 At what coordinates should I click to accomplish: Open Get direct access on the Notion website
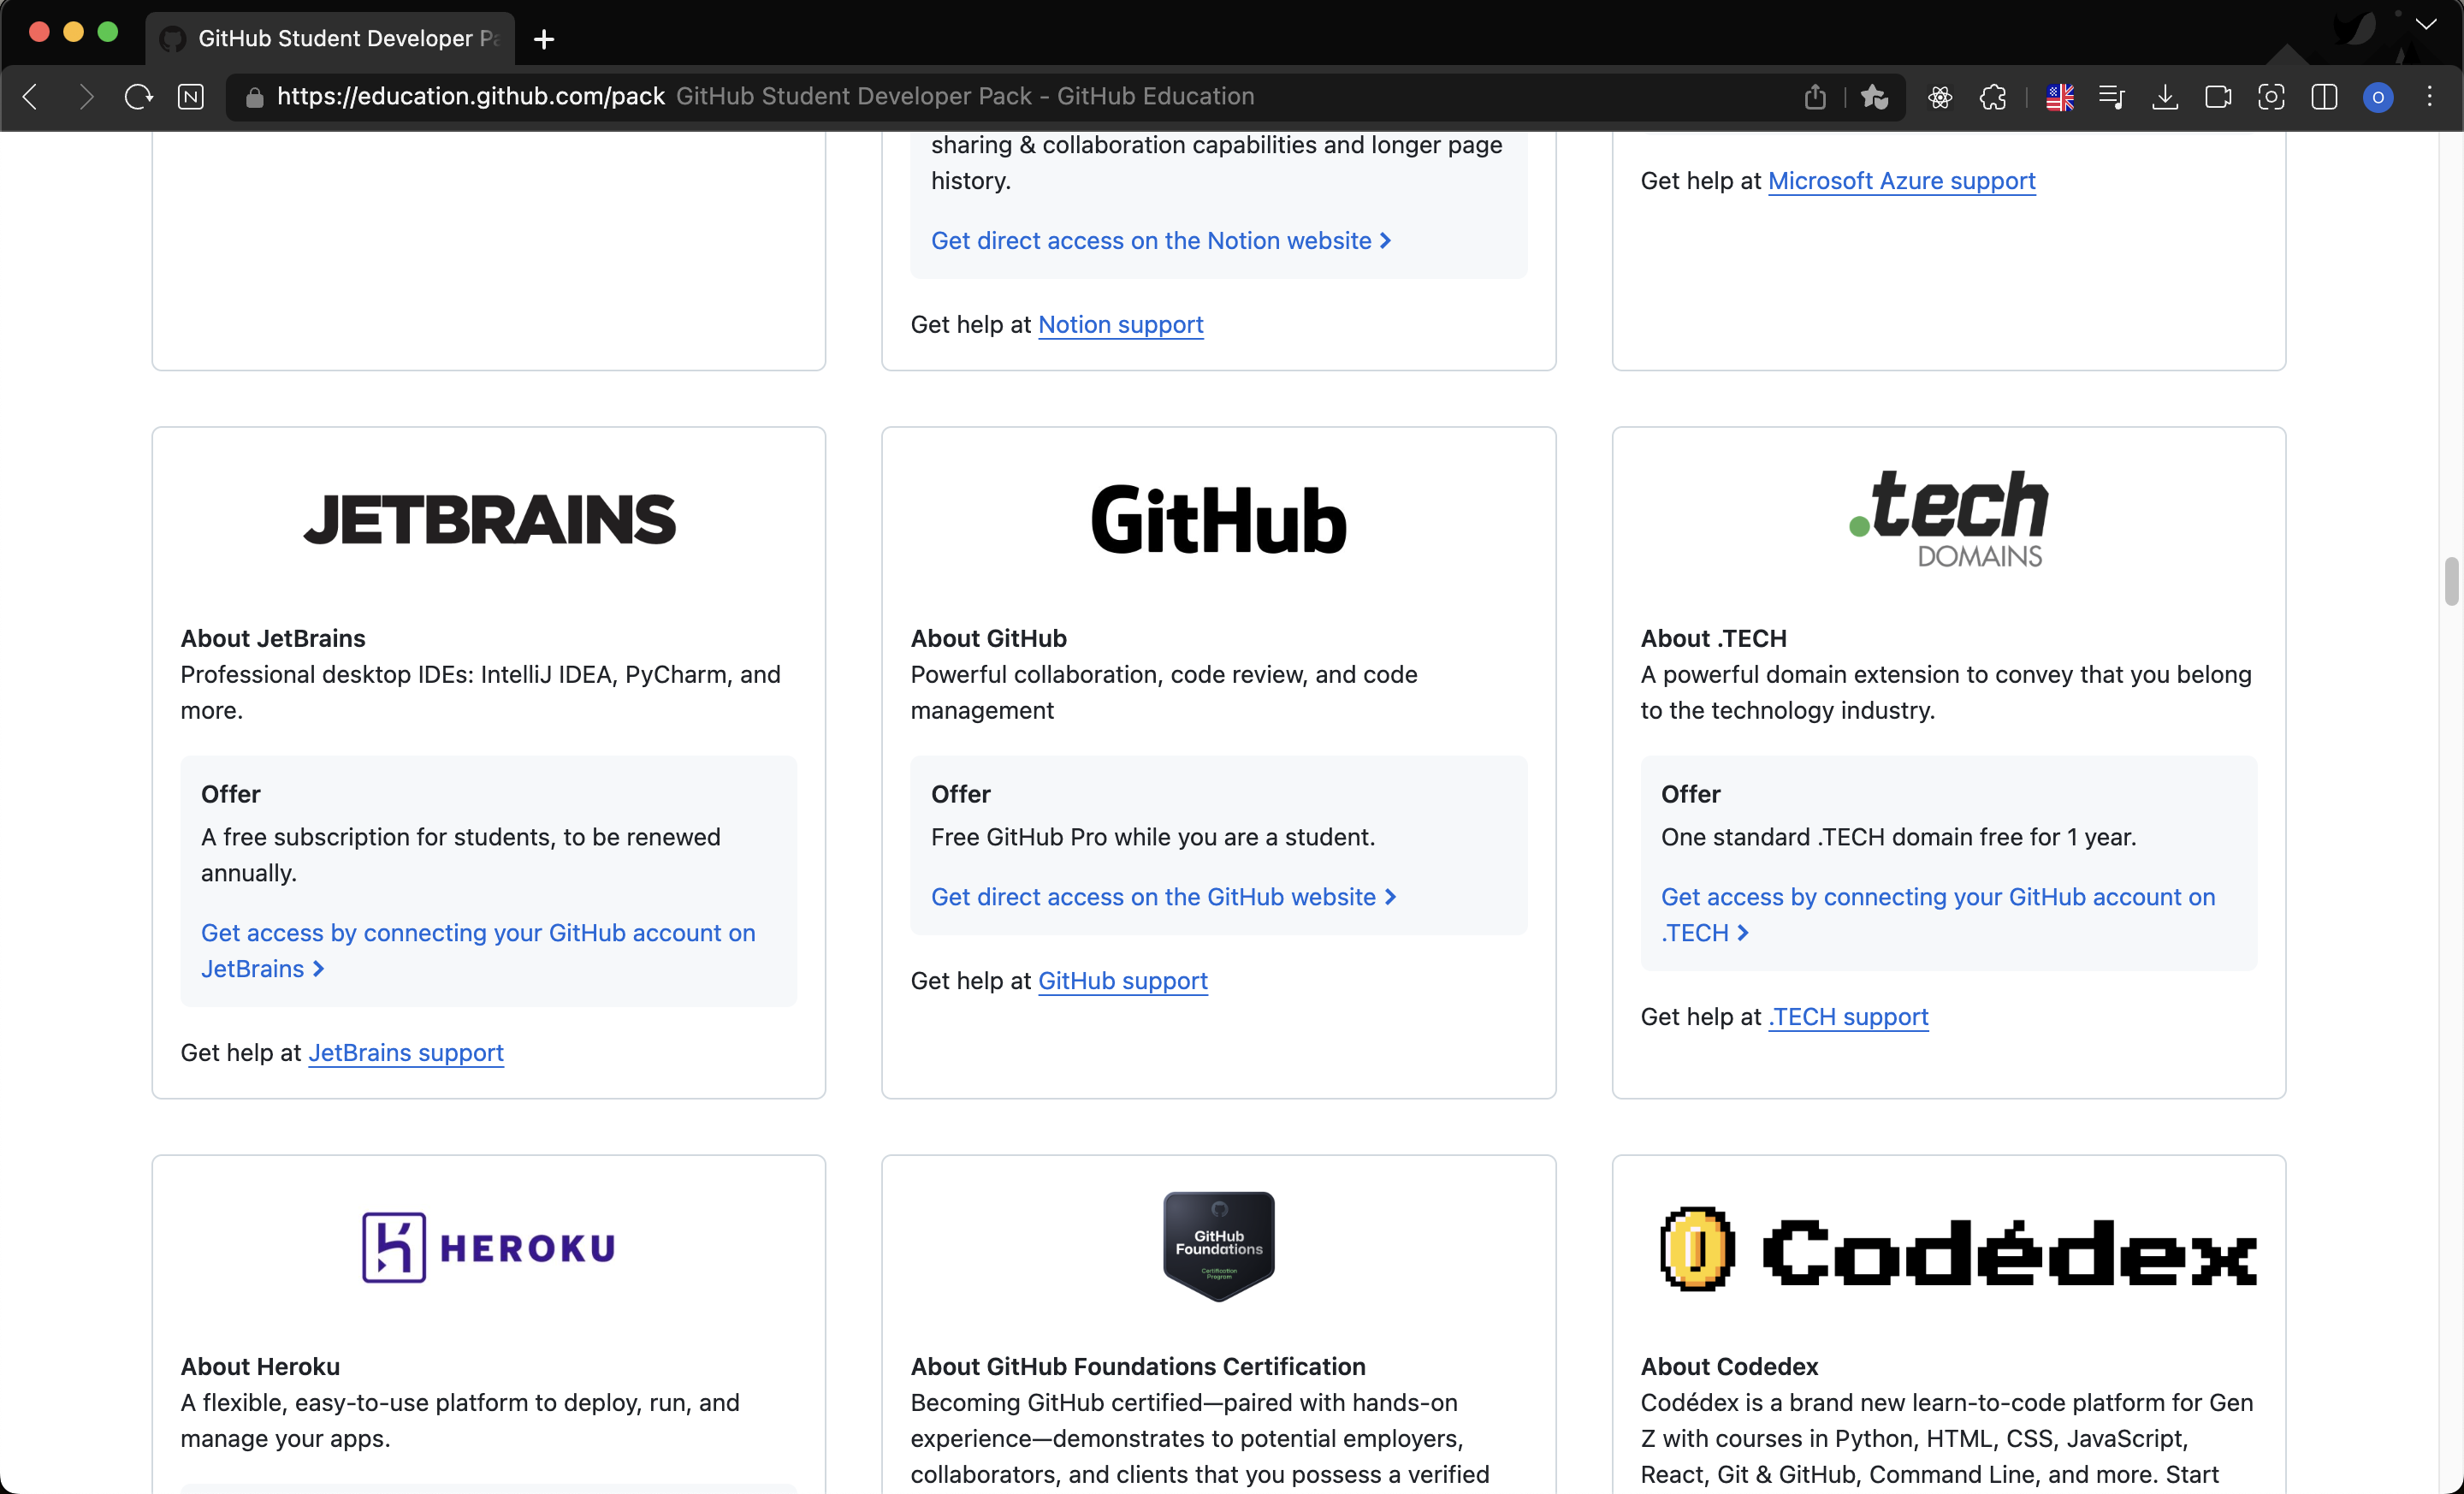(1161, 241)
